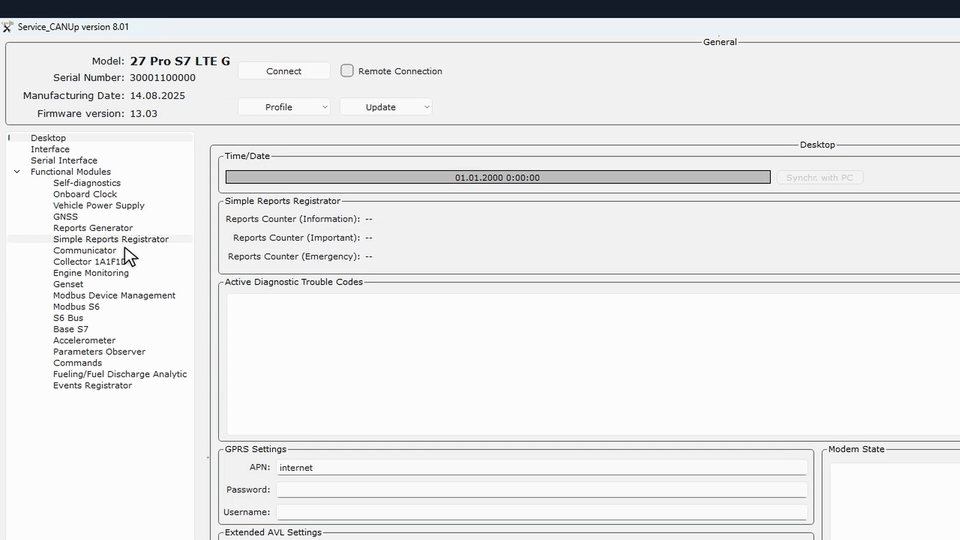The image size is (960, 540).
Task: Select Genset module
Action: [68, 284]
